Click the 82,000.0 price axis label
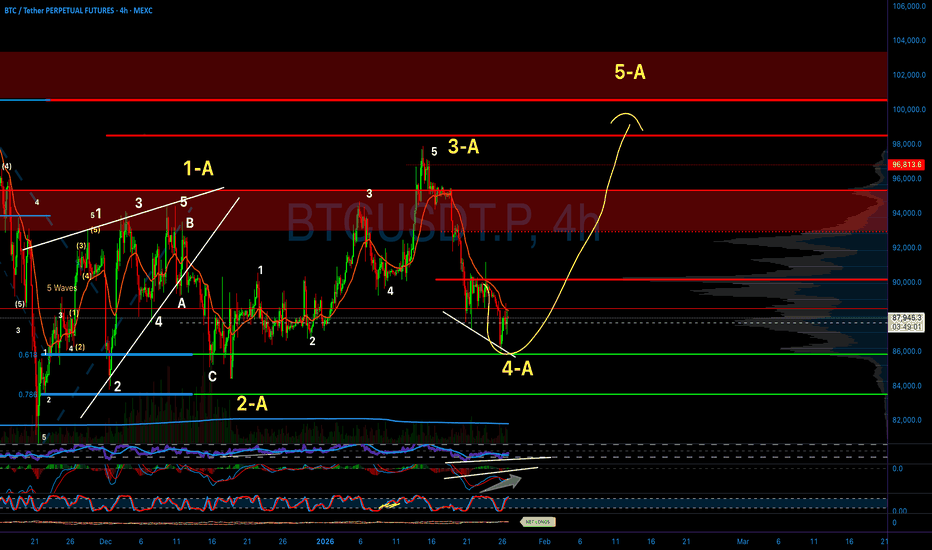The height and width of the screenshot is (550, 932). pyautogui.click(x=909, y=420)
